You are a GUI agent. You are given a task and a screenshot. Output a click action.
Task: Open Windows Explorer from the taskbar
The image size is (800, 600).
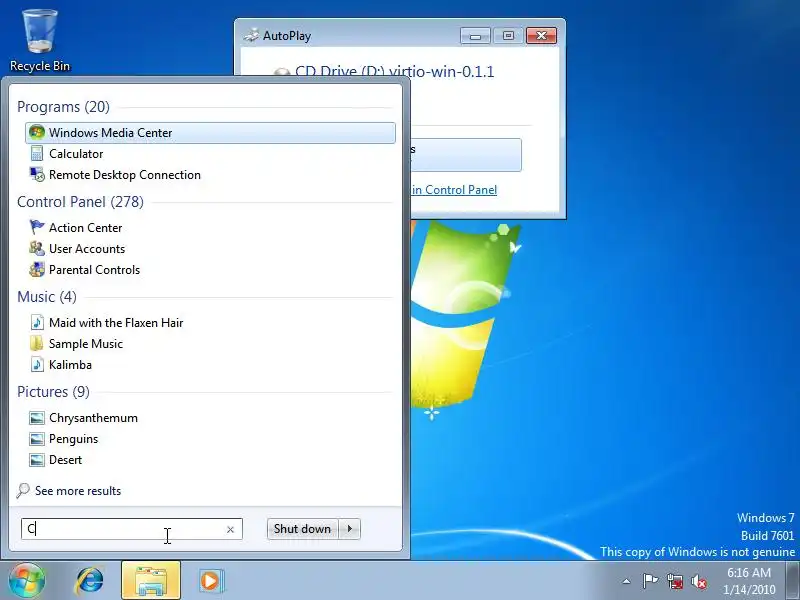click(x=151, y=581)
